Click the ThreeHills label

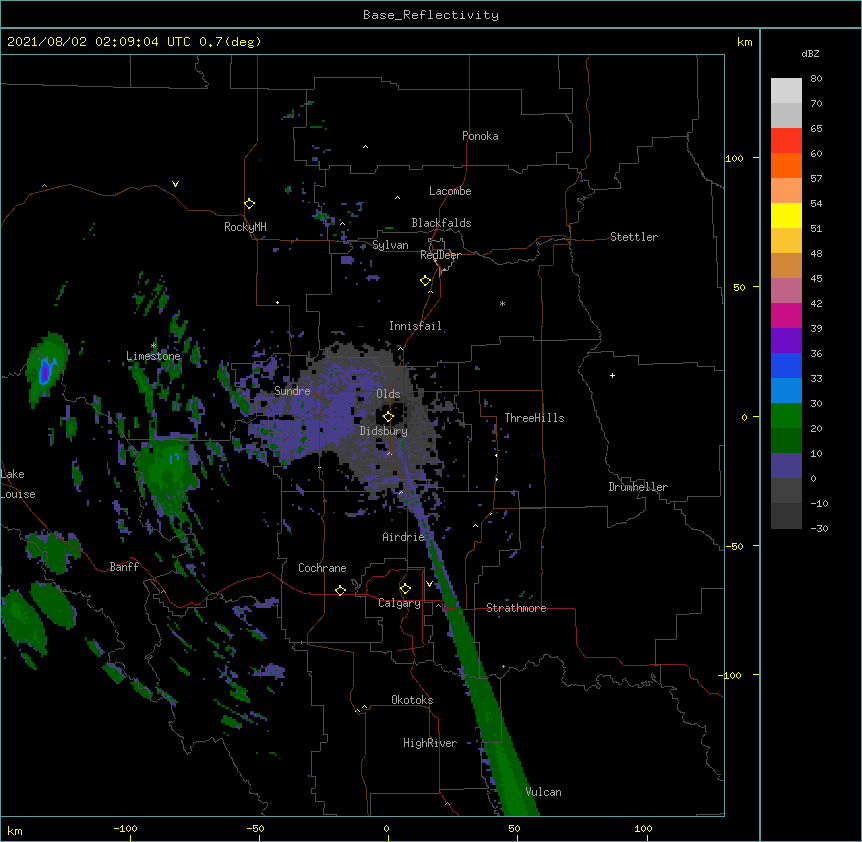click(534, 418)
